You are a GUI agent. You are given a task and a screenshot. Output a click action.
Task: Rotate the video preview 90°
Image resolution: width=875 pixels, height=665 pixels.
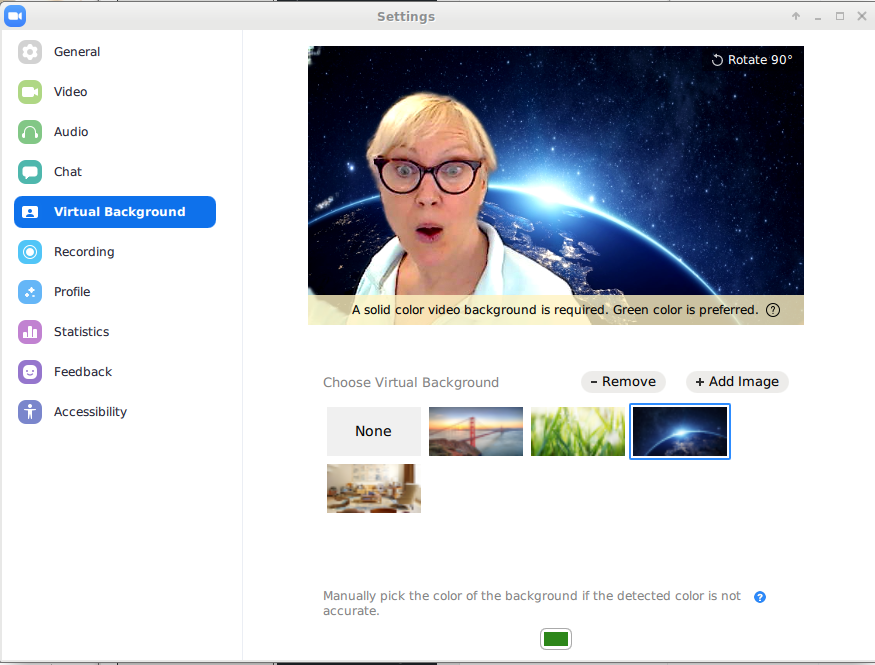751,60
